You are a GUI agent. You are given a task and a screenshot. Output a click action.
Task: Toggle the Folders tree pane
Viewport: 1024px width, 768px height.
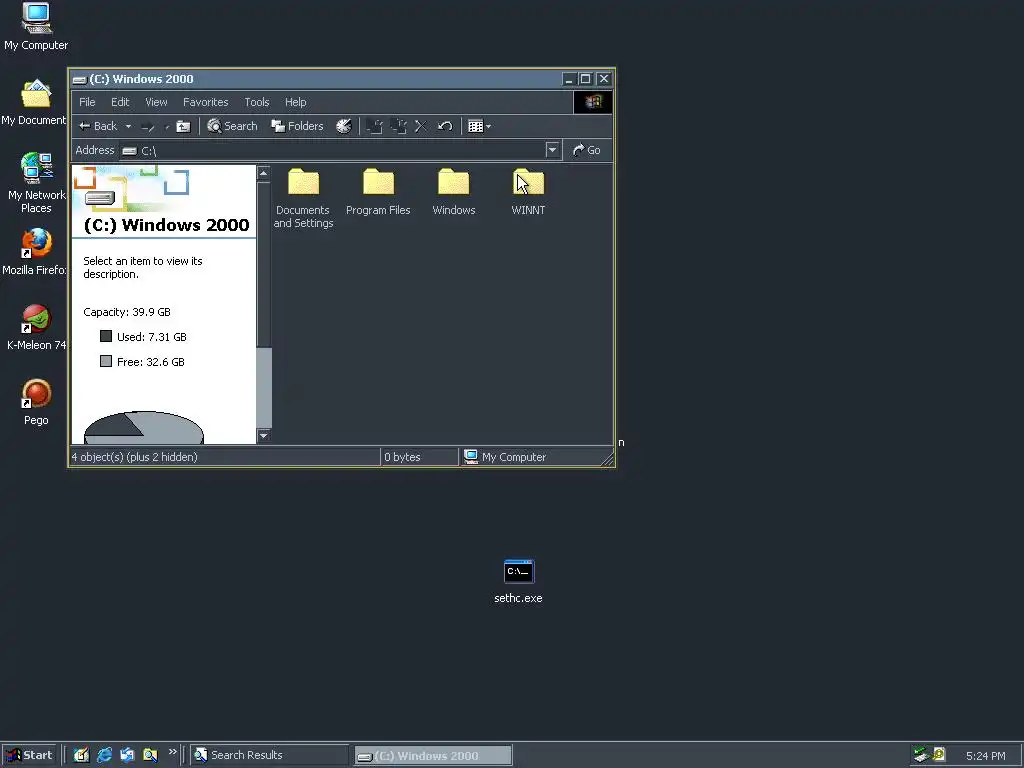297,126
